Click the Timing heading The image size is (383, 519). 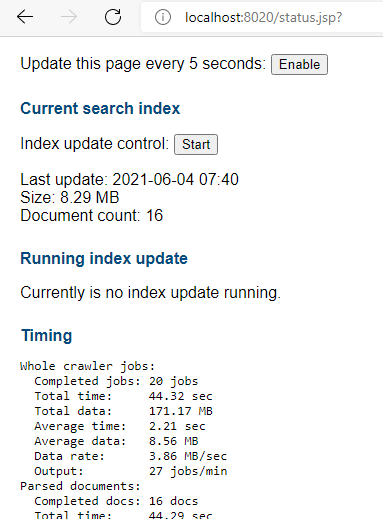(47, 335)
